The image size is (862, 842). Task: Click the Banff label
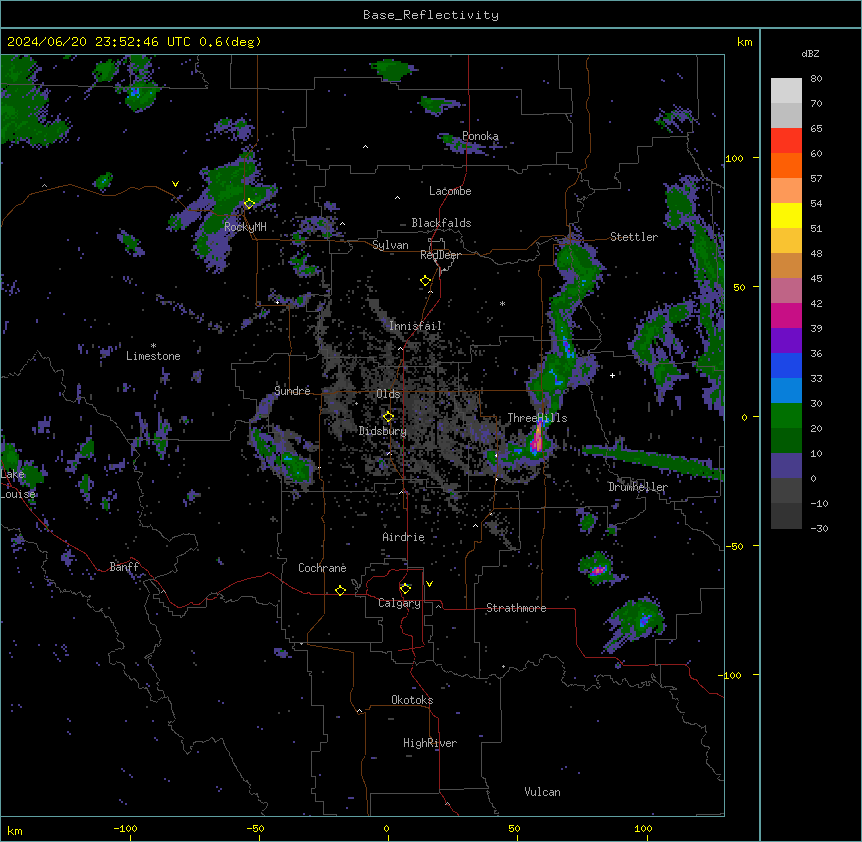(x=124, y=567)
